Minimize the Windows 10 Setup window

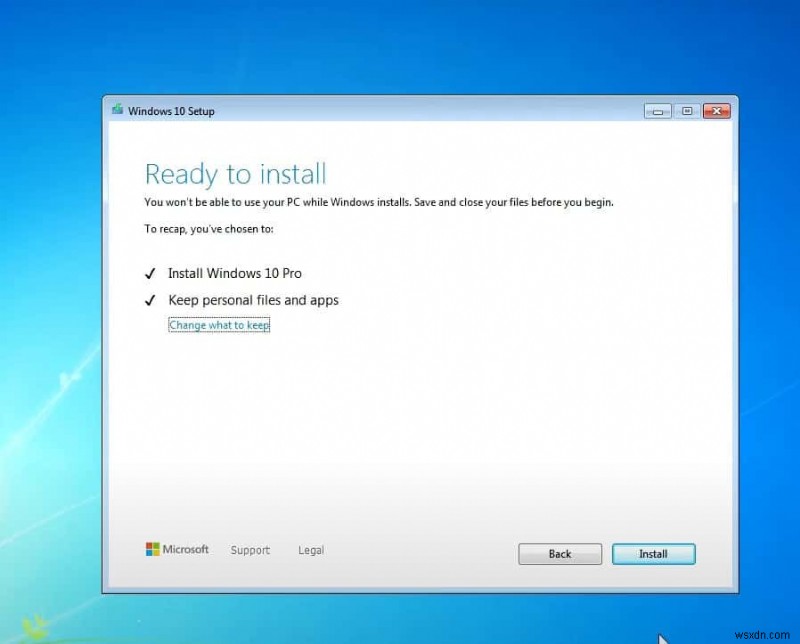click(657, 111)
